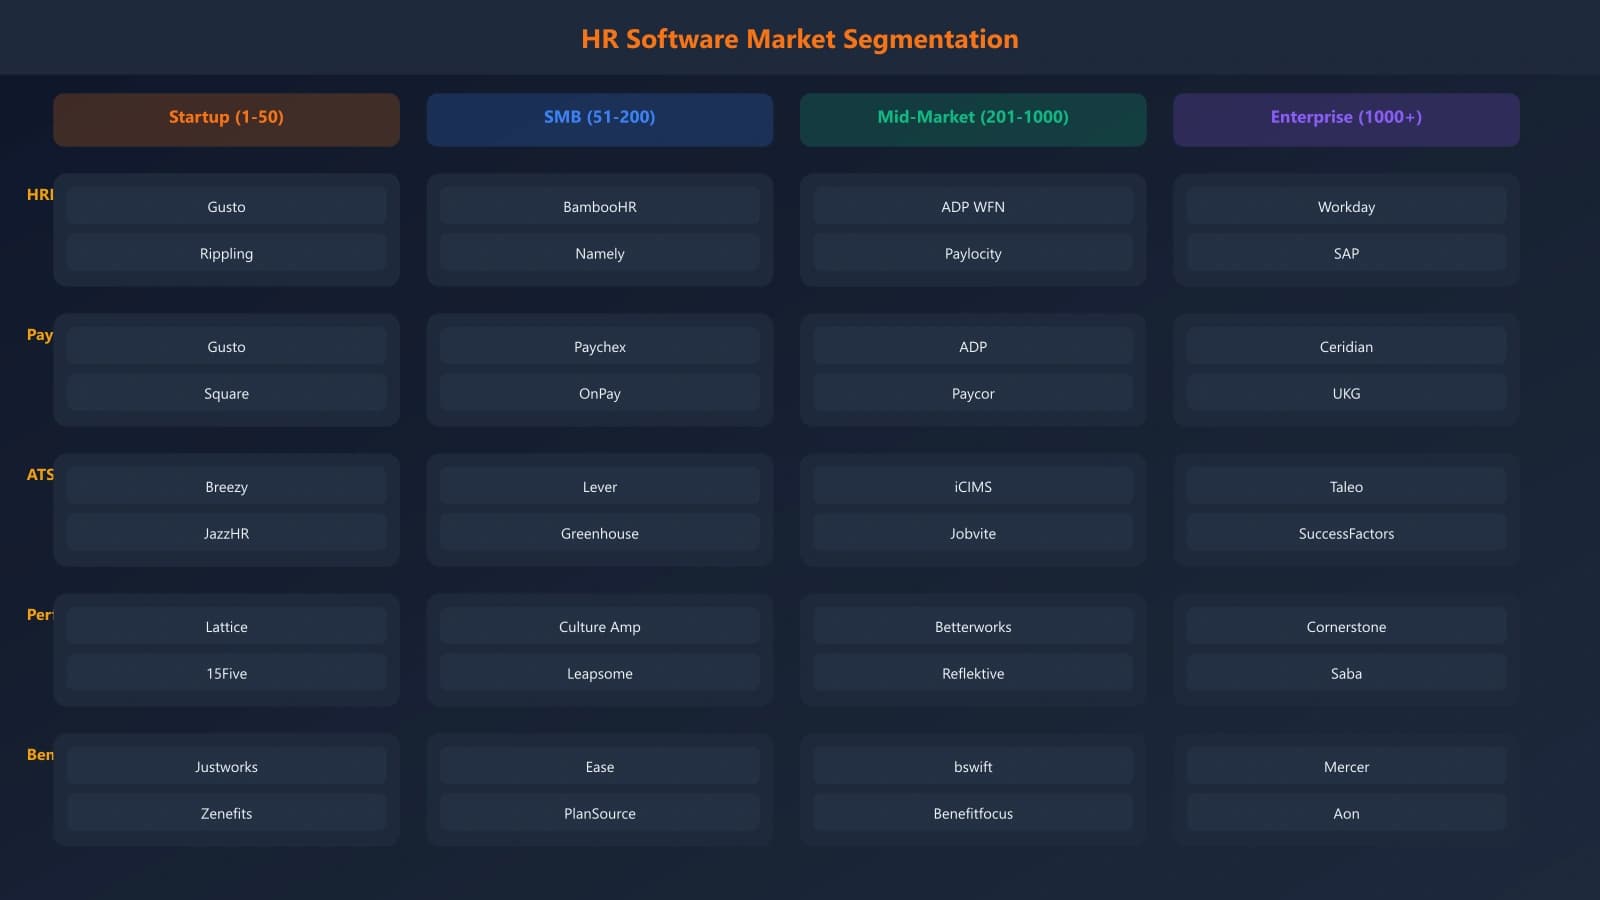Select Paychex in the SMB payroll column
1600x900 pixels.
[599, 346]
